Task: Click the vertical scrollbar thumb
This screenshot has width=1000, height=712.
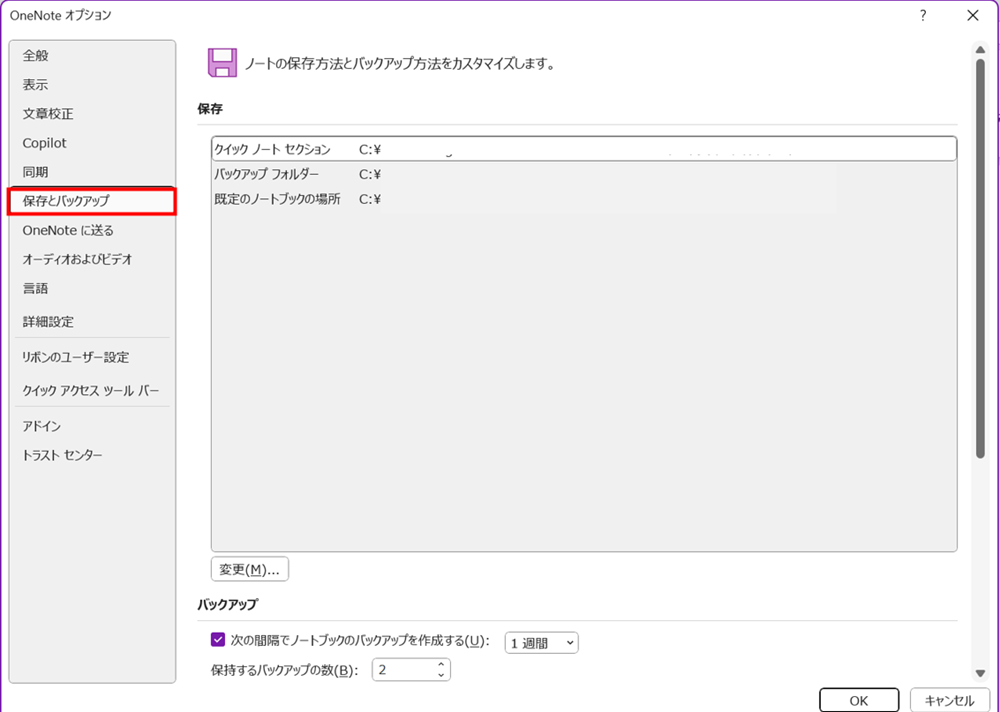Action: tap(980, 258)
